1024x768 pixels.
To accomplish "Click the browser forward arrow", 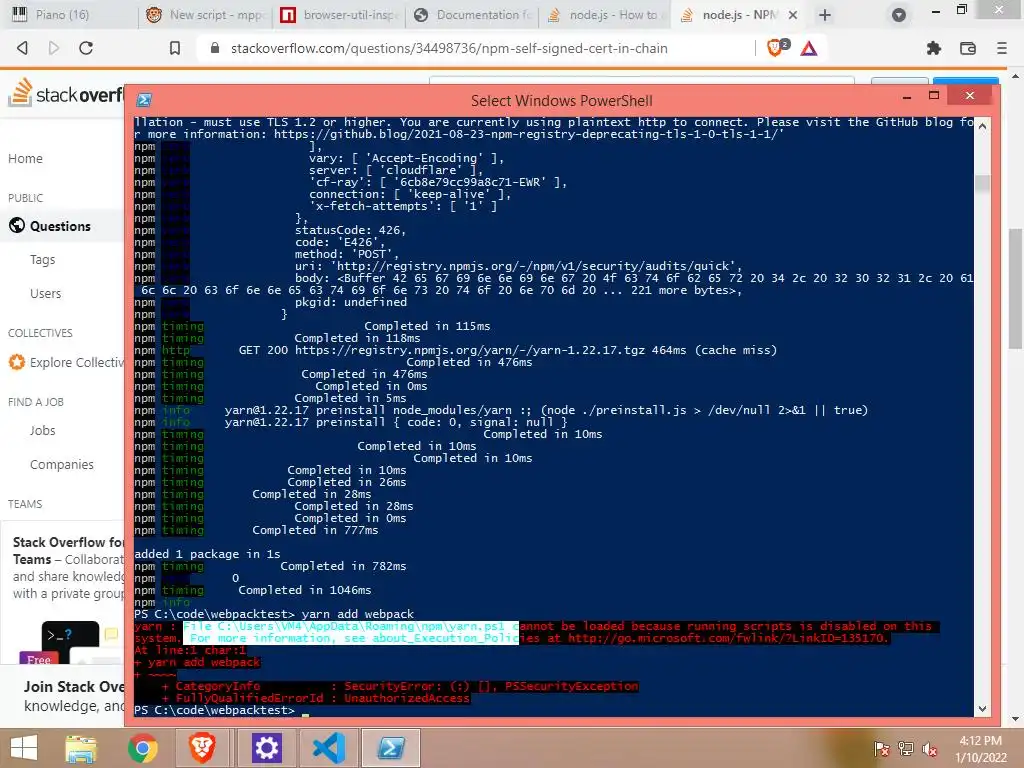I will coord(54,48).
